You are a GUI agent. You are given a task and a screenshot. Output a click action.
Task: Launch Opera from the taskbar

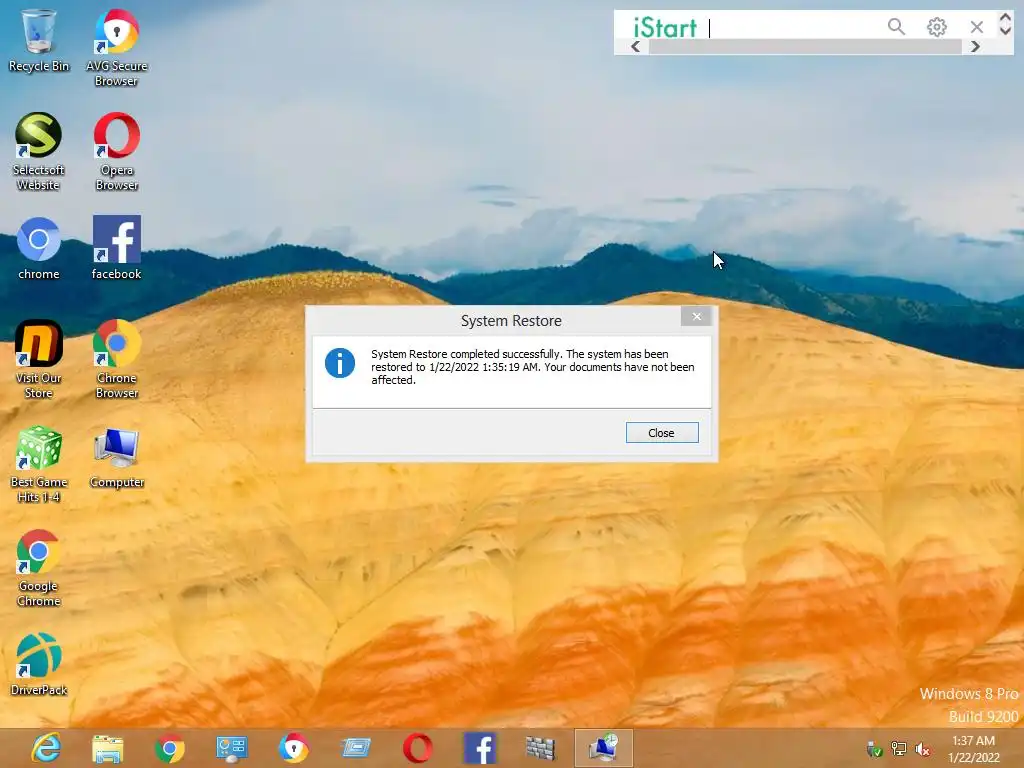point(418,748)
